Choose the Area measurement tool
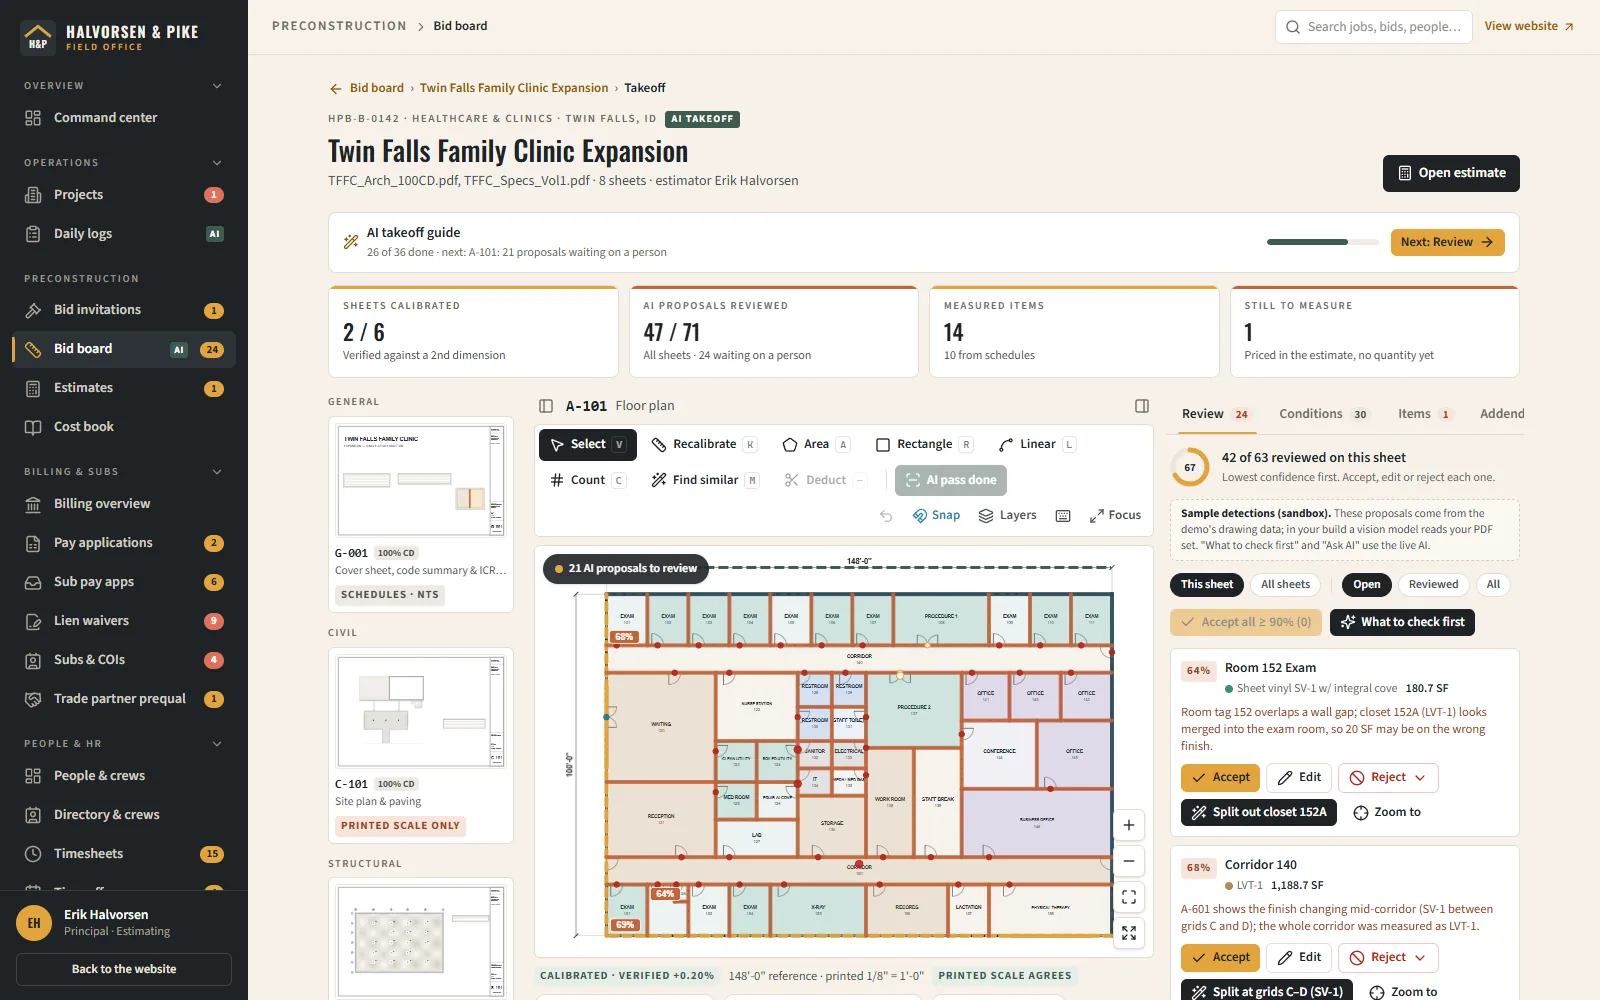 coord(816,445)
